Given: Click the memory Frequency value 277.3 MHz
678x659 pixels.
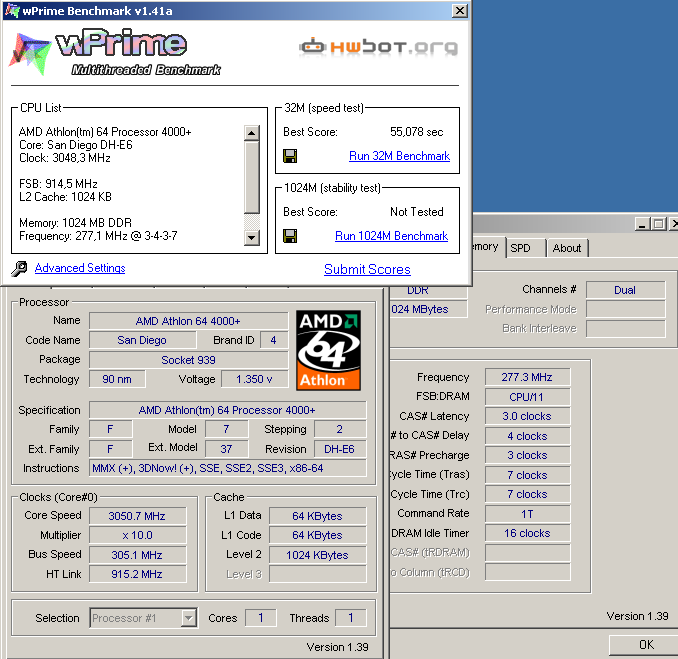Looking at the screenshot, I should (x=527, y=377).
